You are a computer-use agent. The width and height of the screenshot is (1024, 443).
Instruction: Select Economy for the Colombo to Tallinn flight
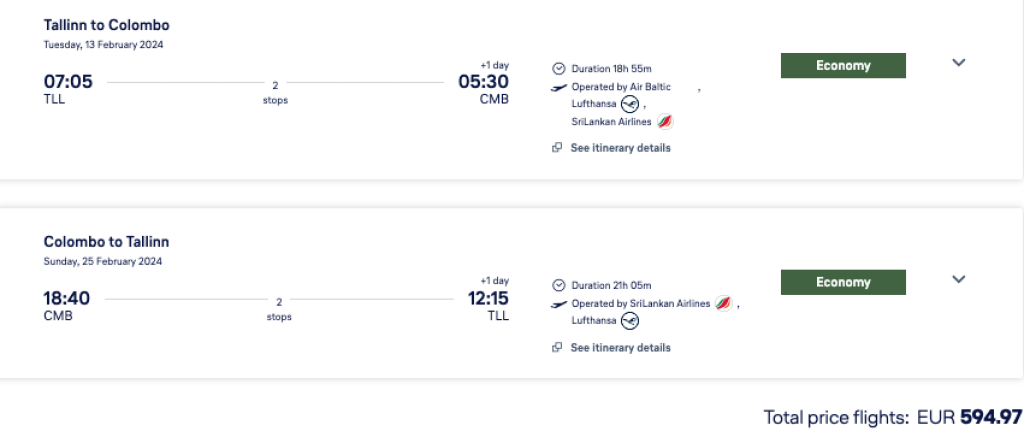point(843,282)
